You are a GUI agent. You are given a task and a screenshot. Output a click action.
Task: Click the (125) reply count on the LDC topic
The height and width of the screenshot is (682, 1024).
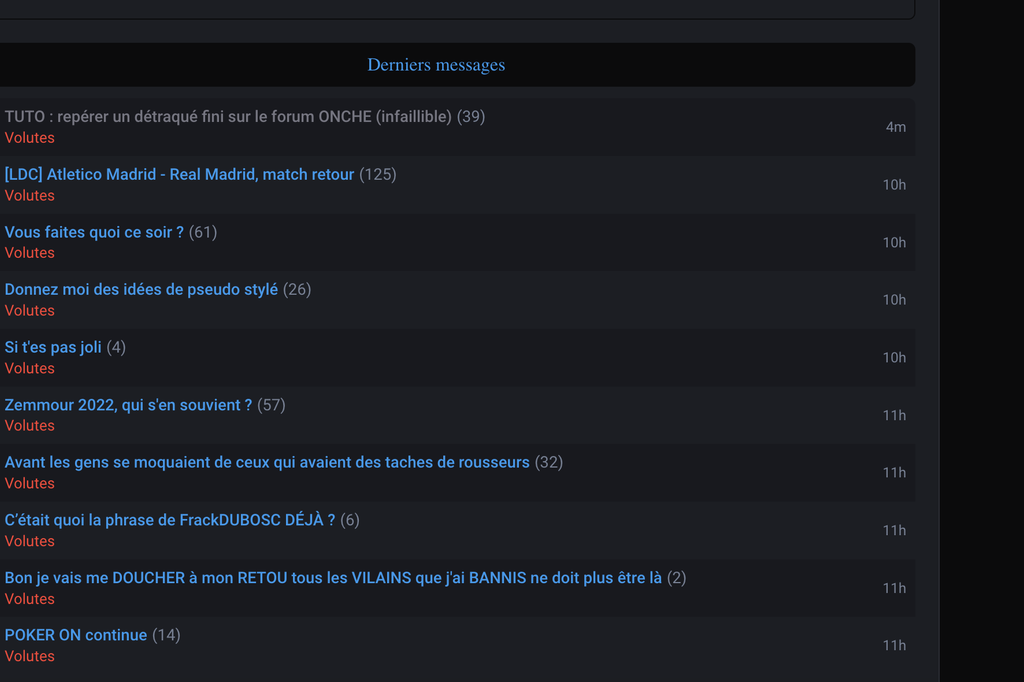coord(378,175)
